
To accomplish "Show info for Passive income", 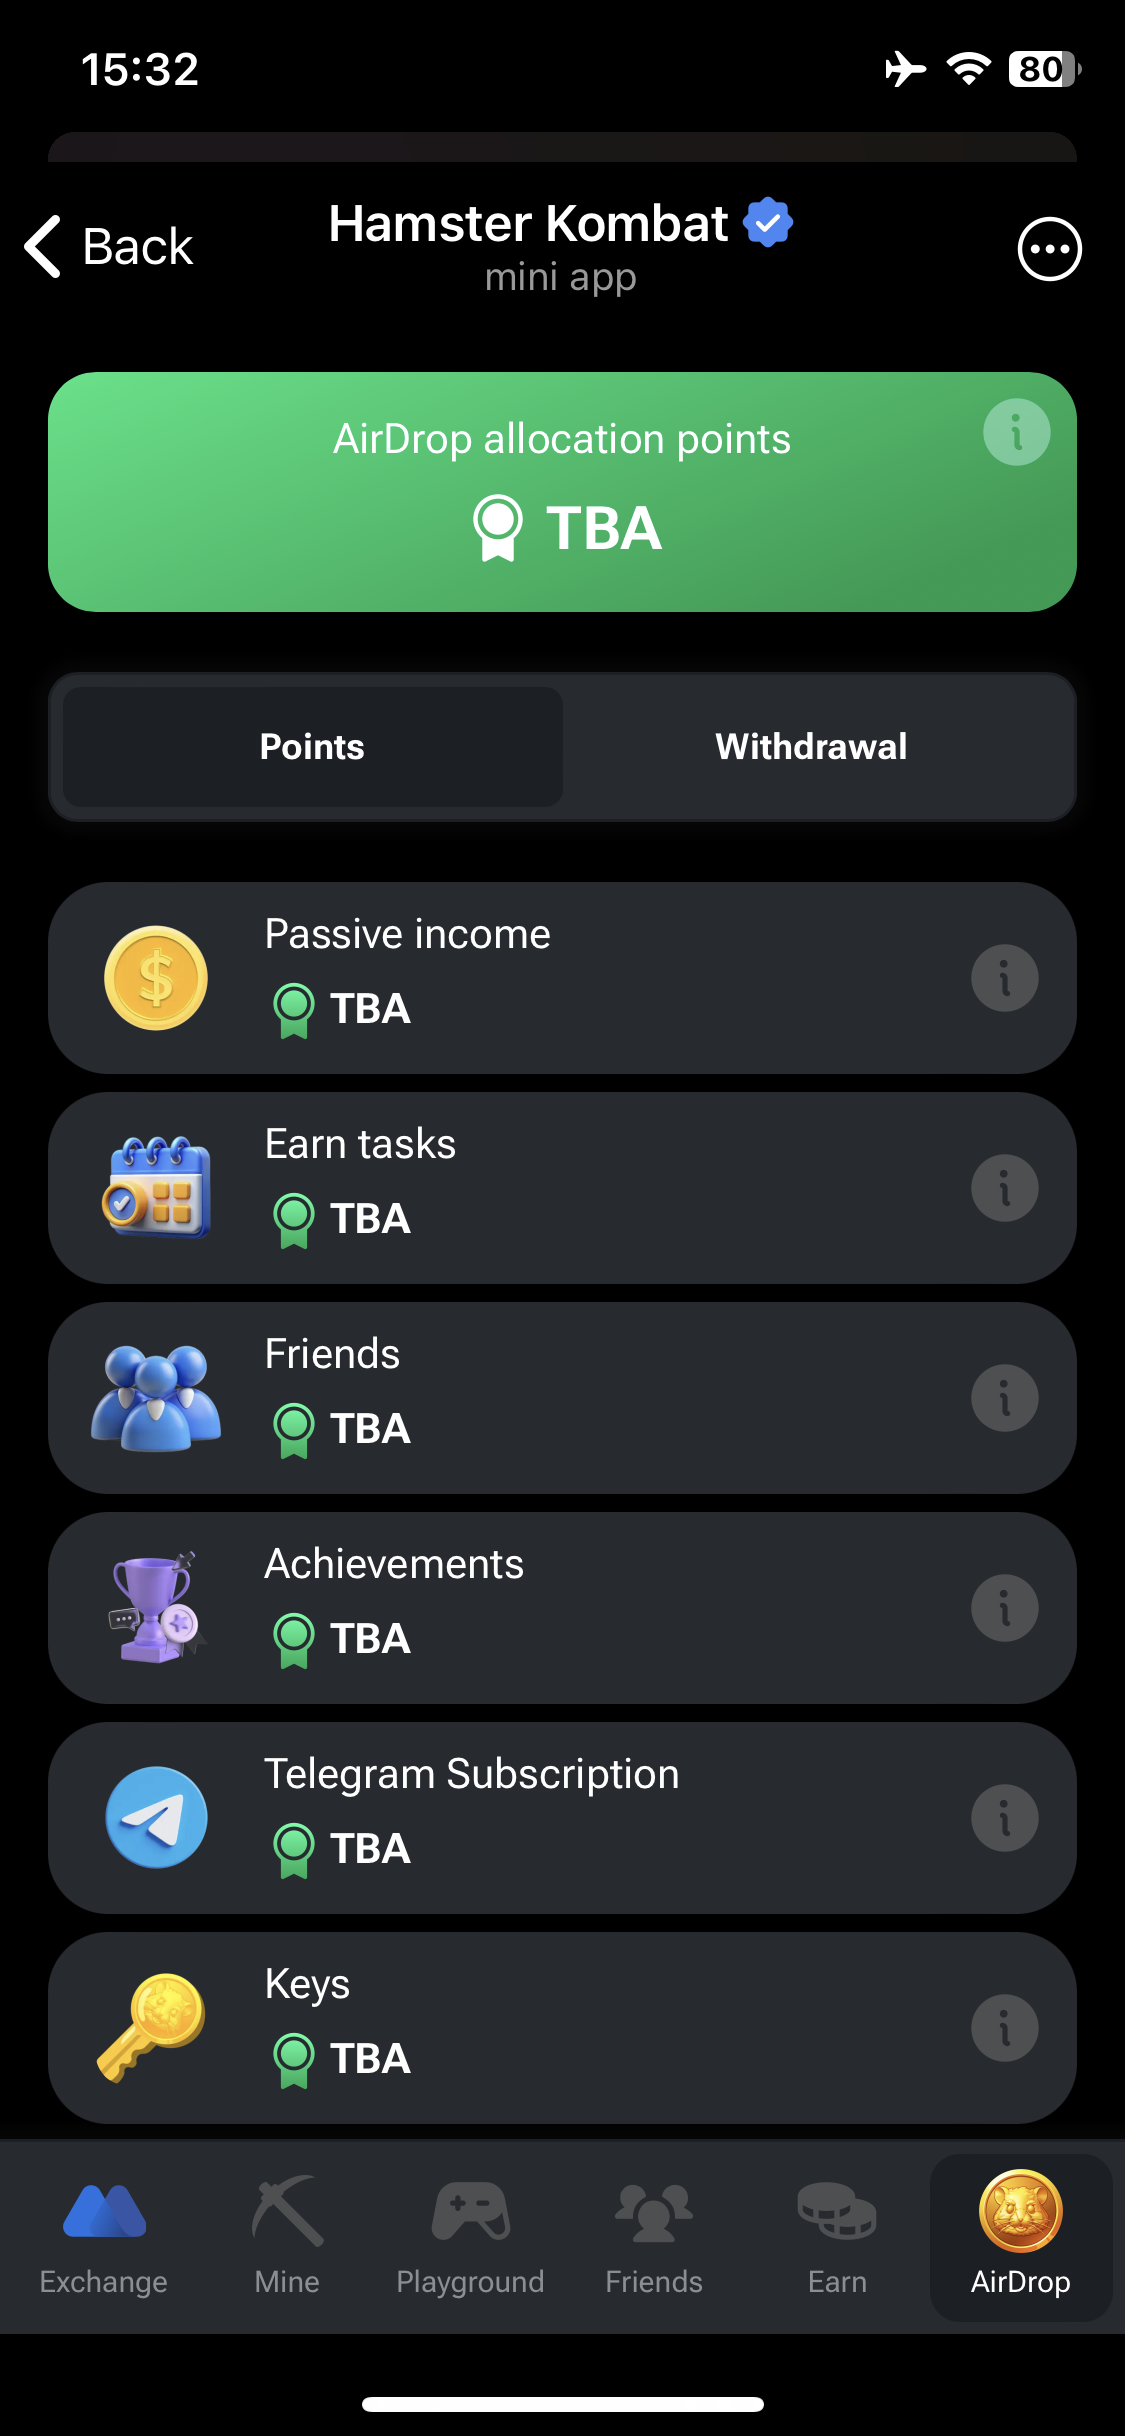I will [x=1004, y=978].
